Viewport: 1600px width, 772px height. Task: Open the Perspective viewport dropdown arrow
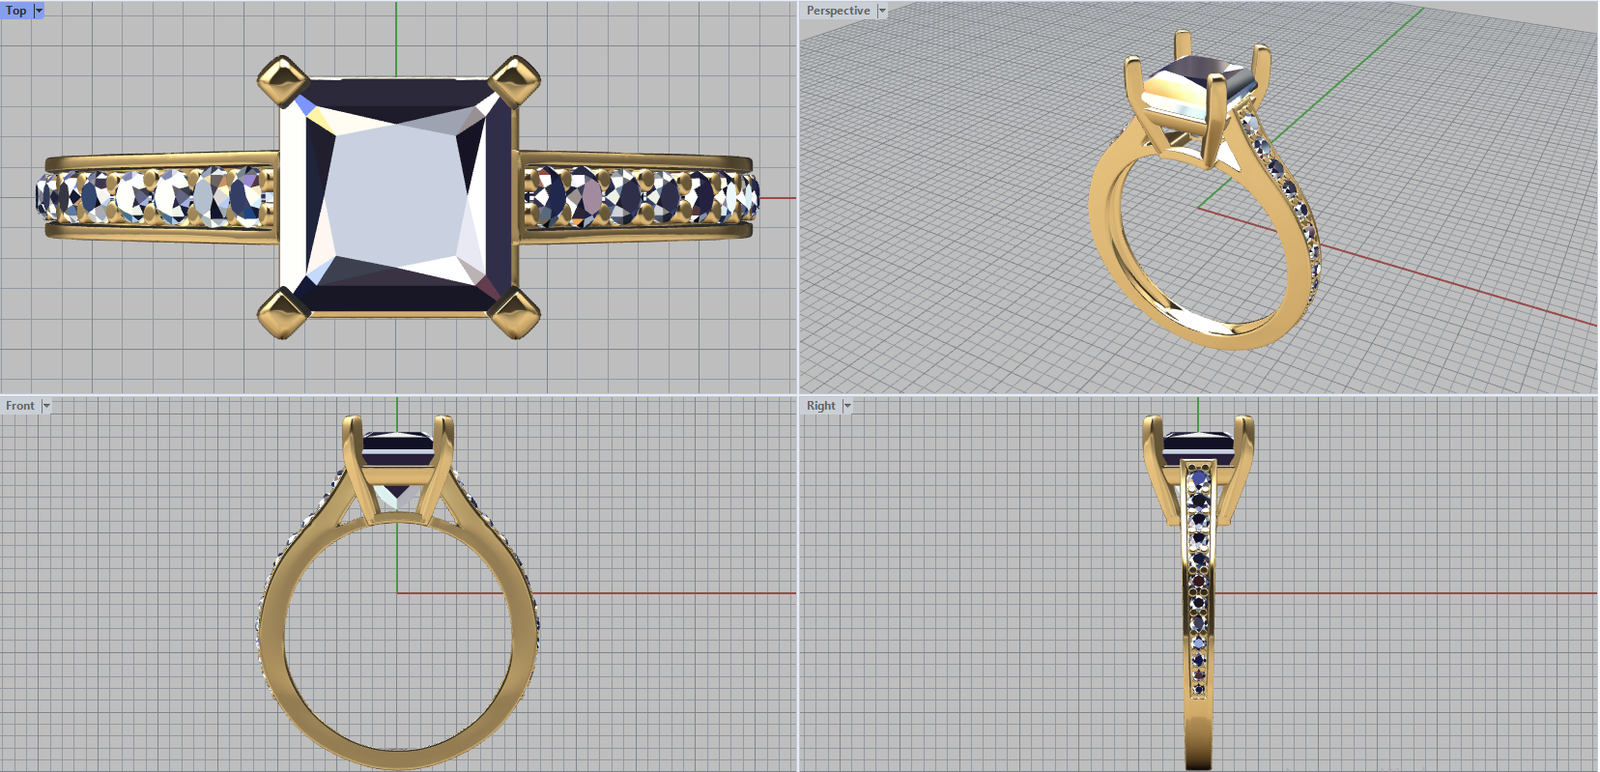click(882, 10)
